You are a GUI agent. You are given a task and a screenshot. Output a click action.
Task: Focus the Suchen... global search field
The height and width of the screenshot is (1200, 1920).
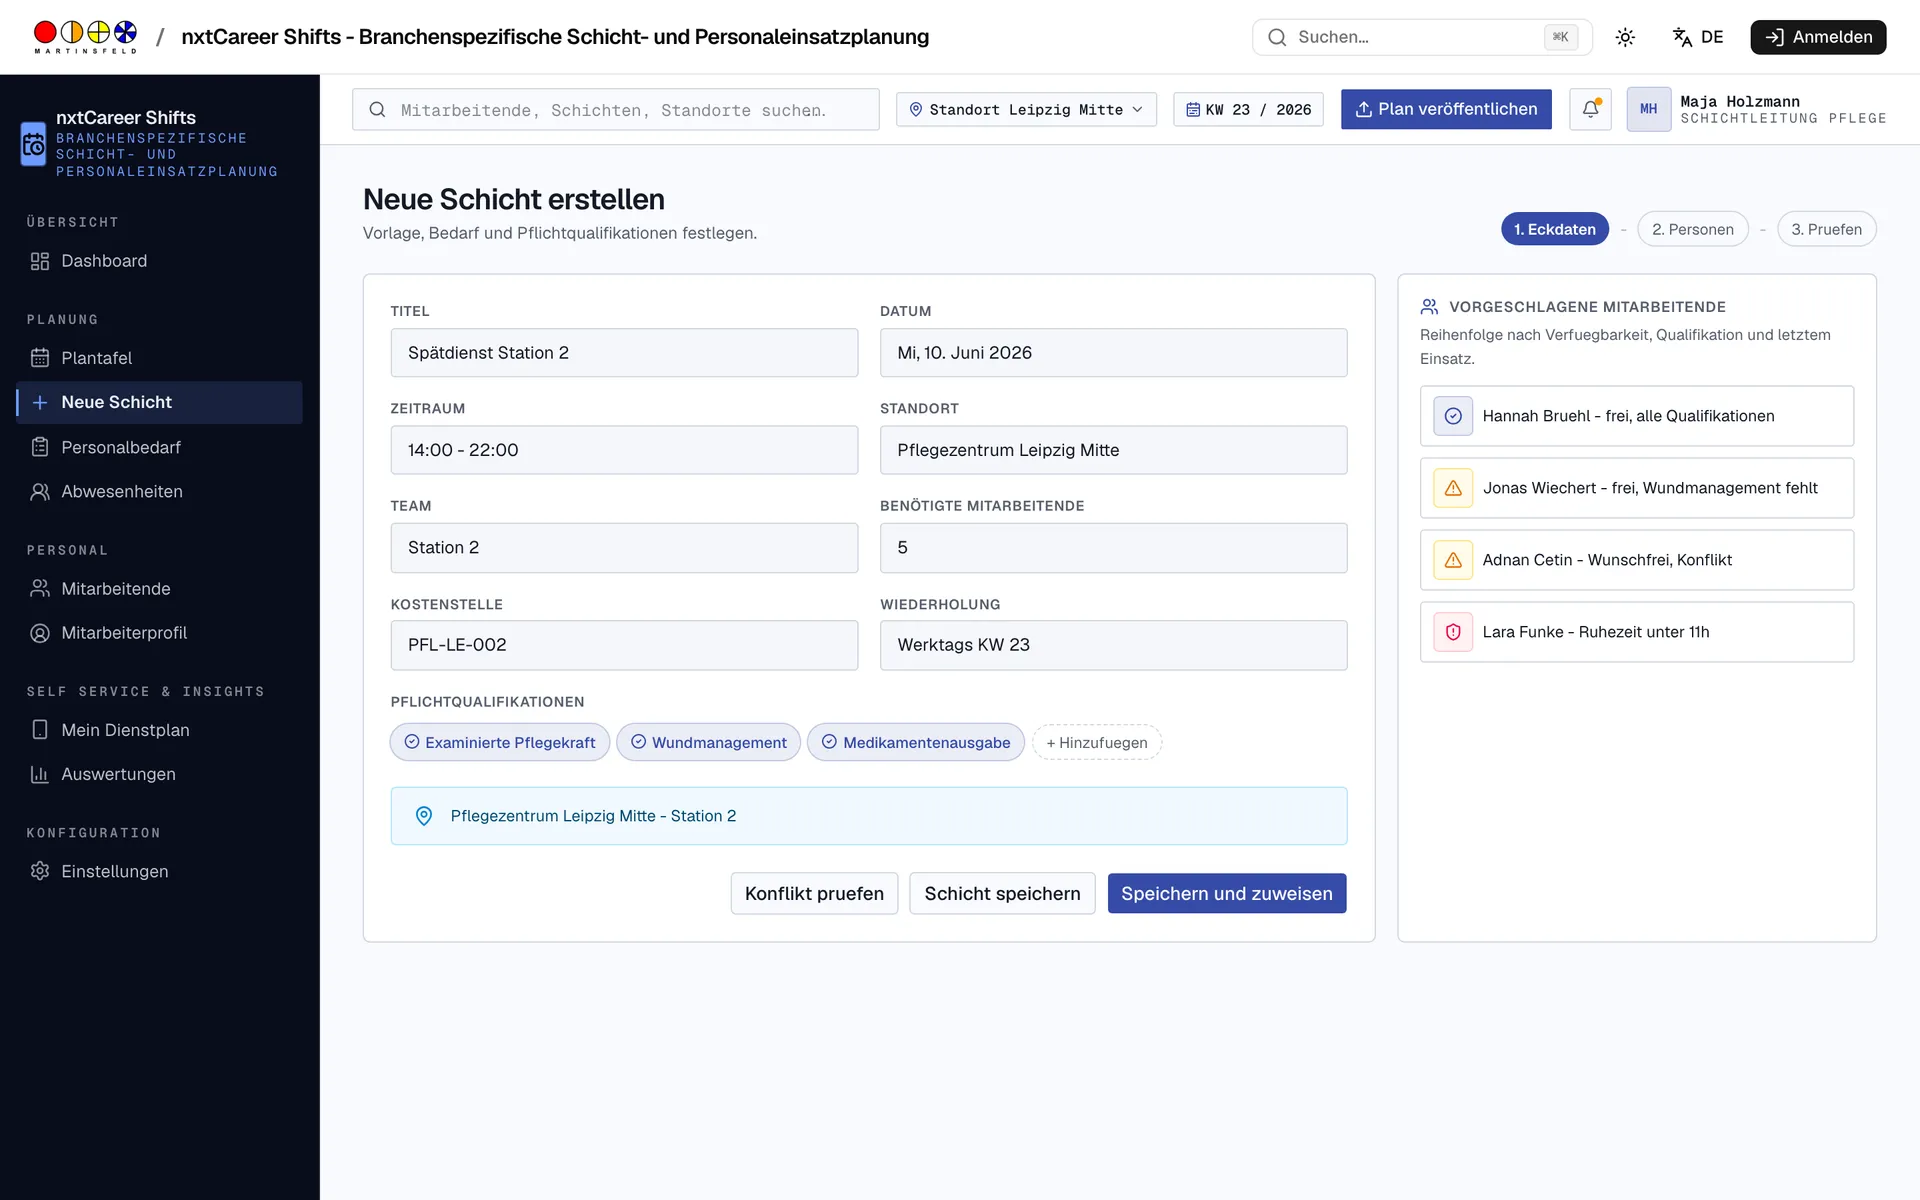[x=1422, y=37]
